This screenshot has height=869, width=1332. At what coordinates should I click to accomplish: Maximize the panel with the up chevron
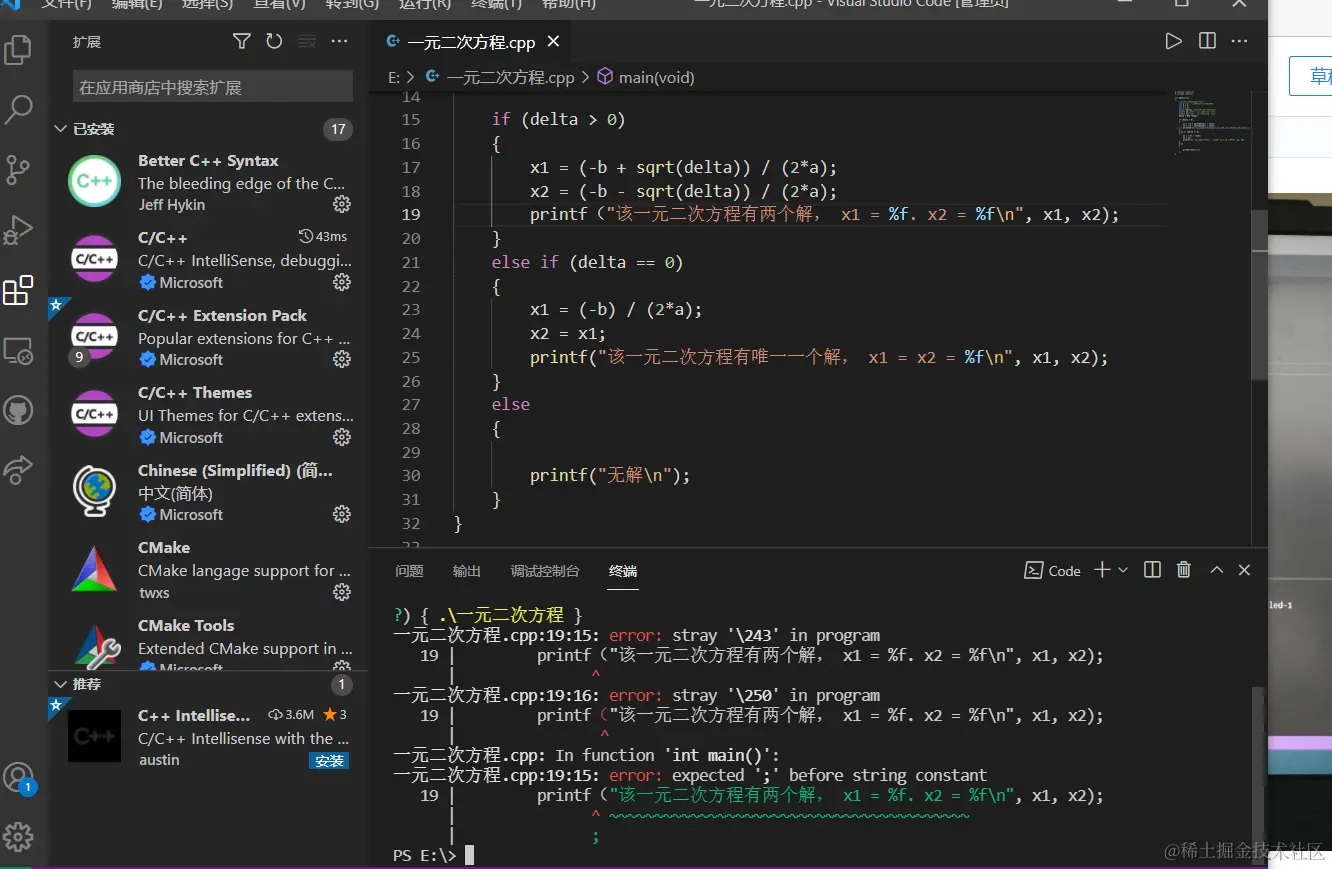pyautogui.click(x=1217, y=570)
